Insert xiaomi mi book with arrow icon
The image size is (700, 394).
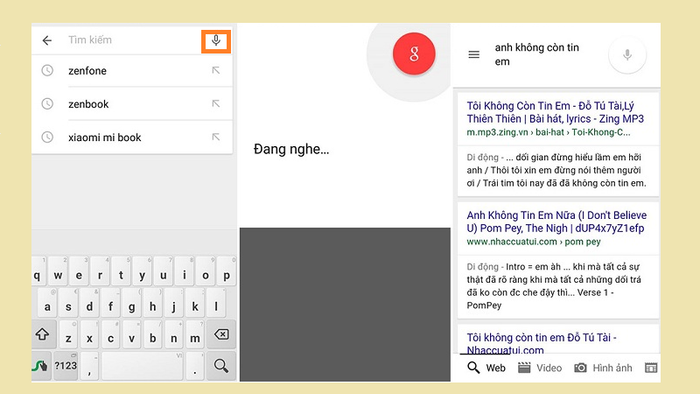216,137
